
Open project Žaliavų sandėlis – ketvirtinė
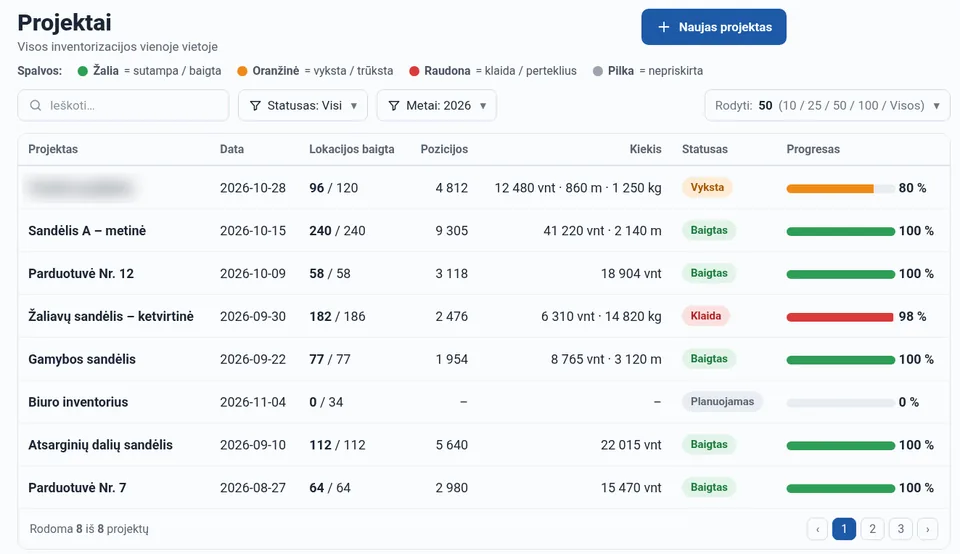pyautogui.click(x=111, y=316)
